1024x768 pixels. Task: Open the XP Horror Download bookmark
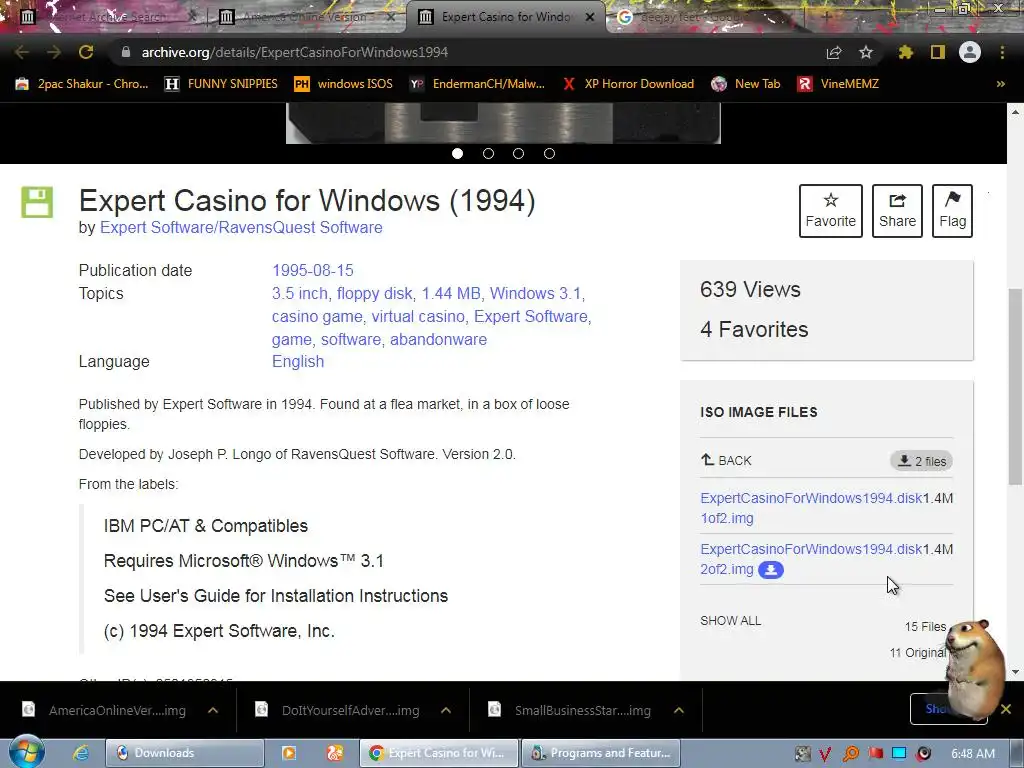pos(628,84)
